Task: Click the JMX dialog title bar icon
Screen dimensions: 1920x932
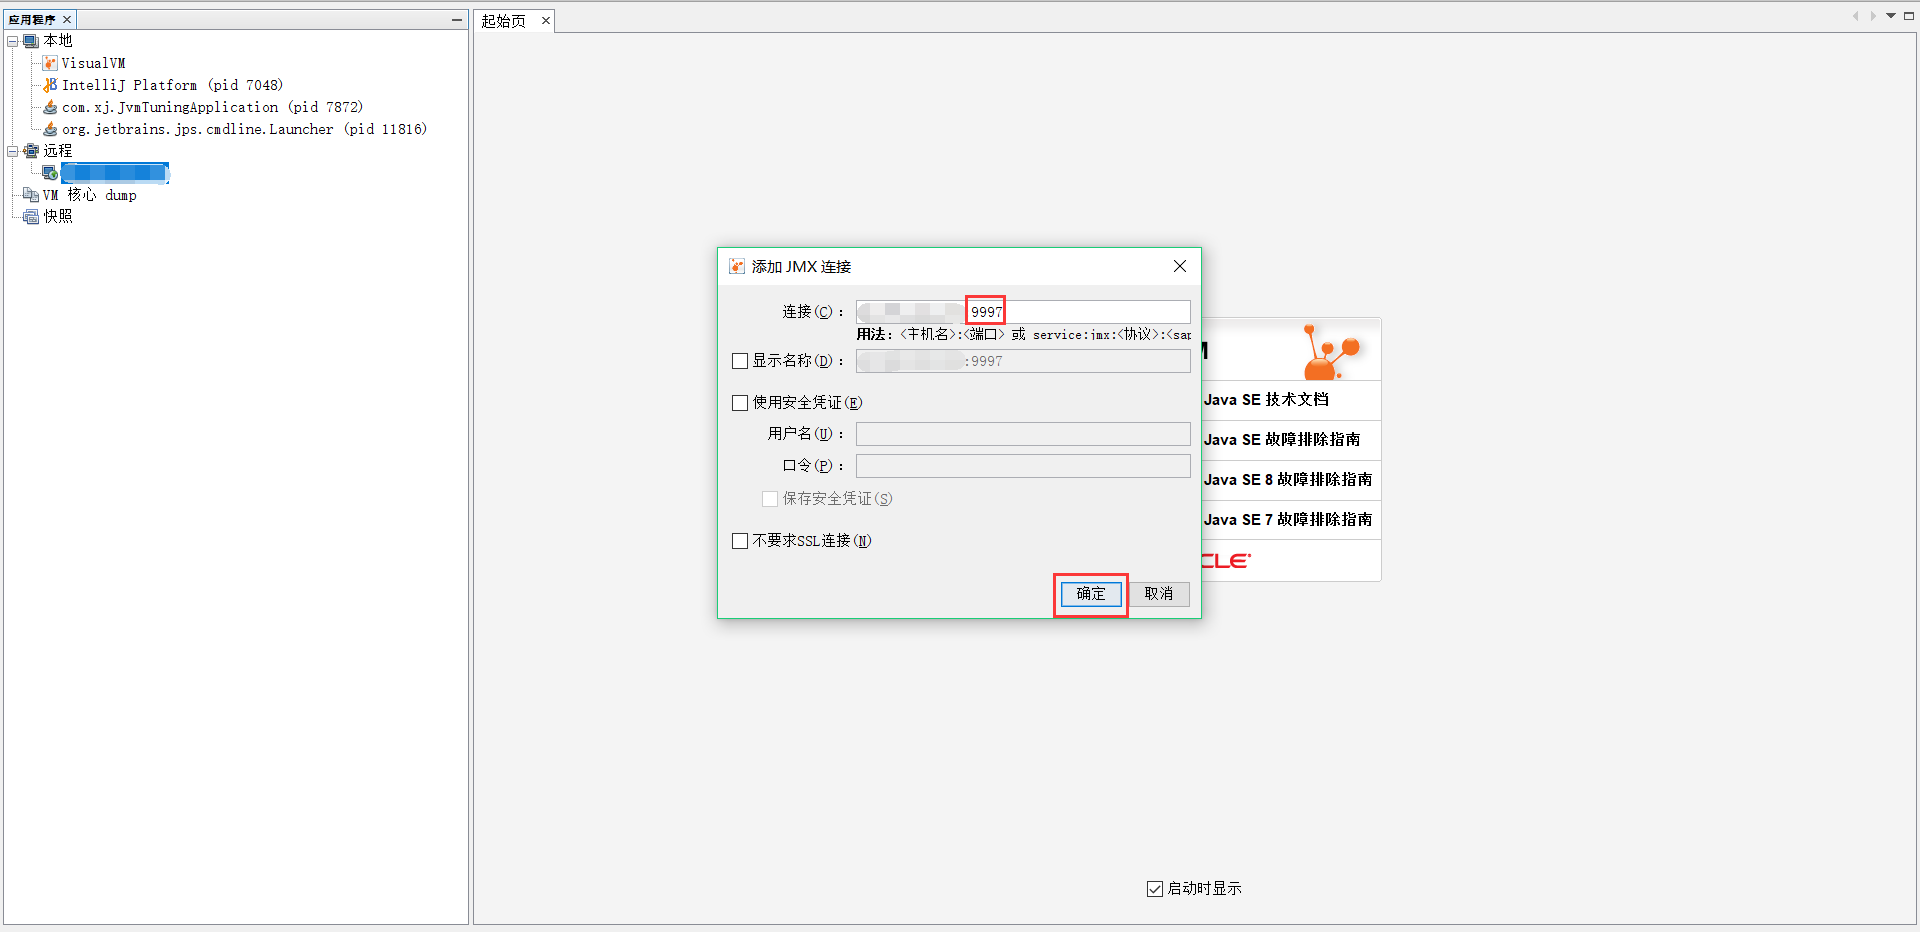Action: 737,266
